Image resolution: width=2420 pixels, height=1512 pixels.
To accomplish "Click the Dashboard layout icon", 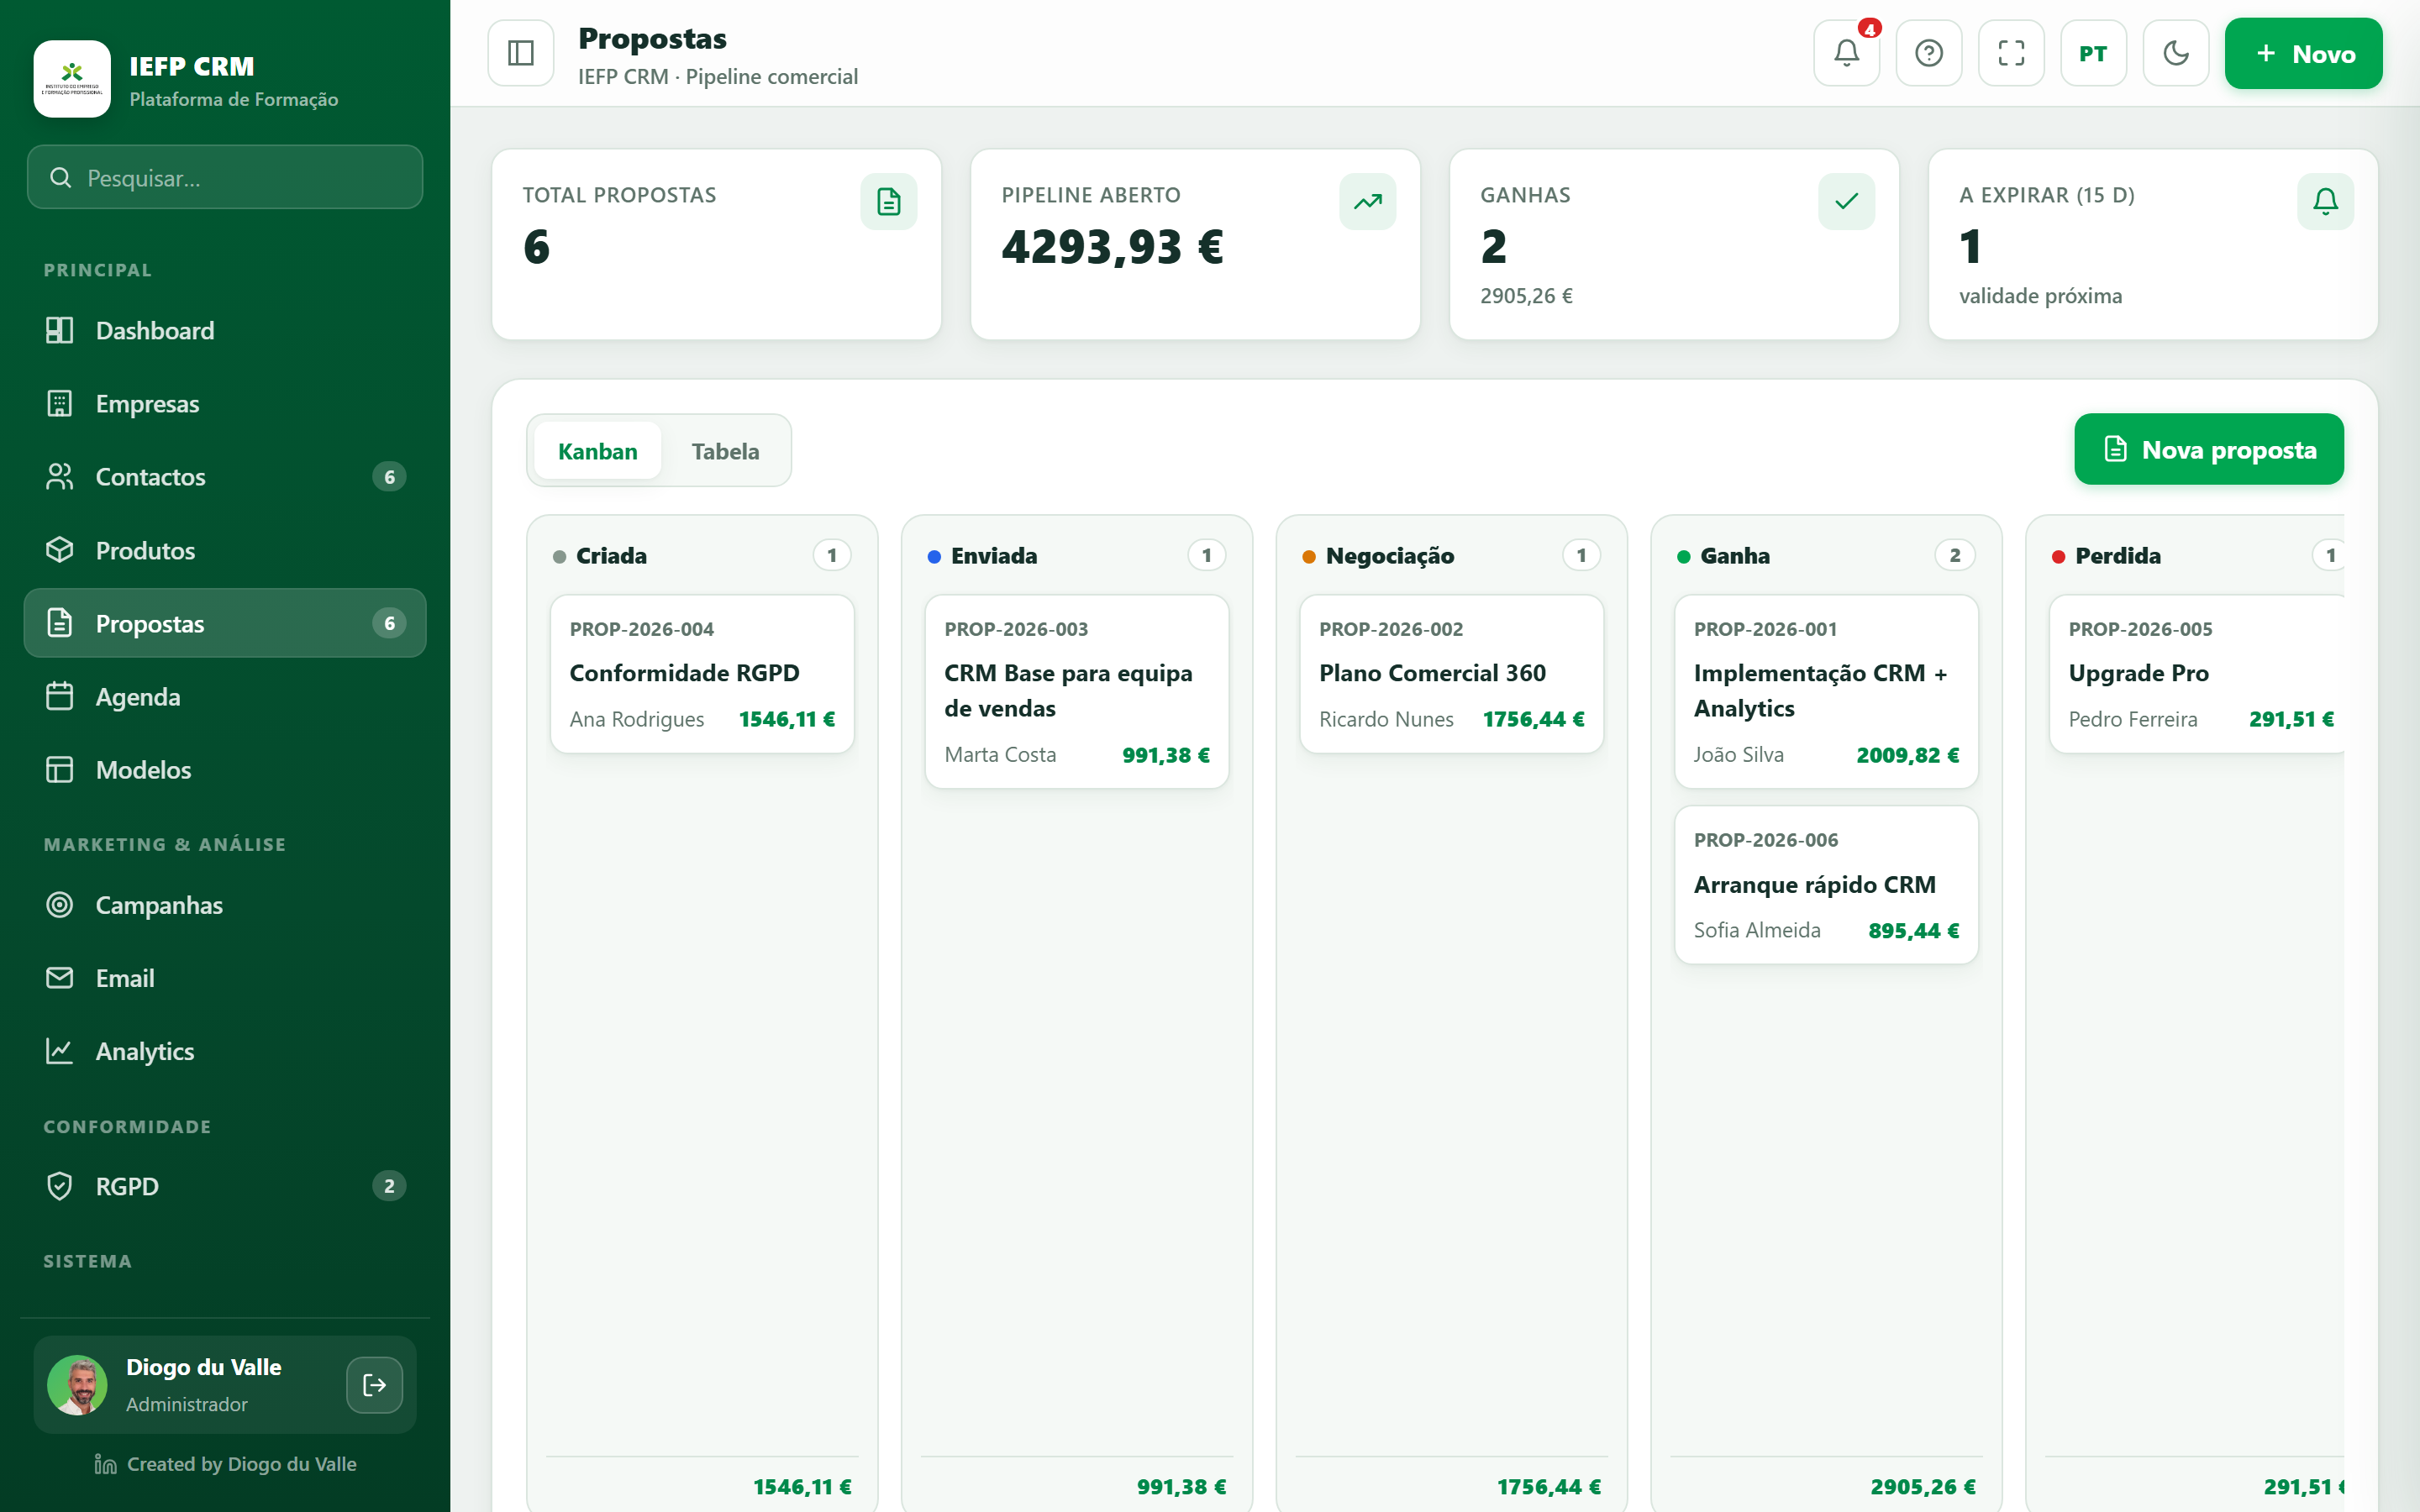I will click(60, 330).
